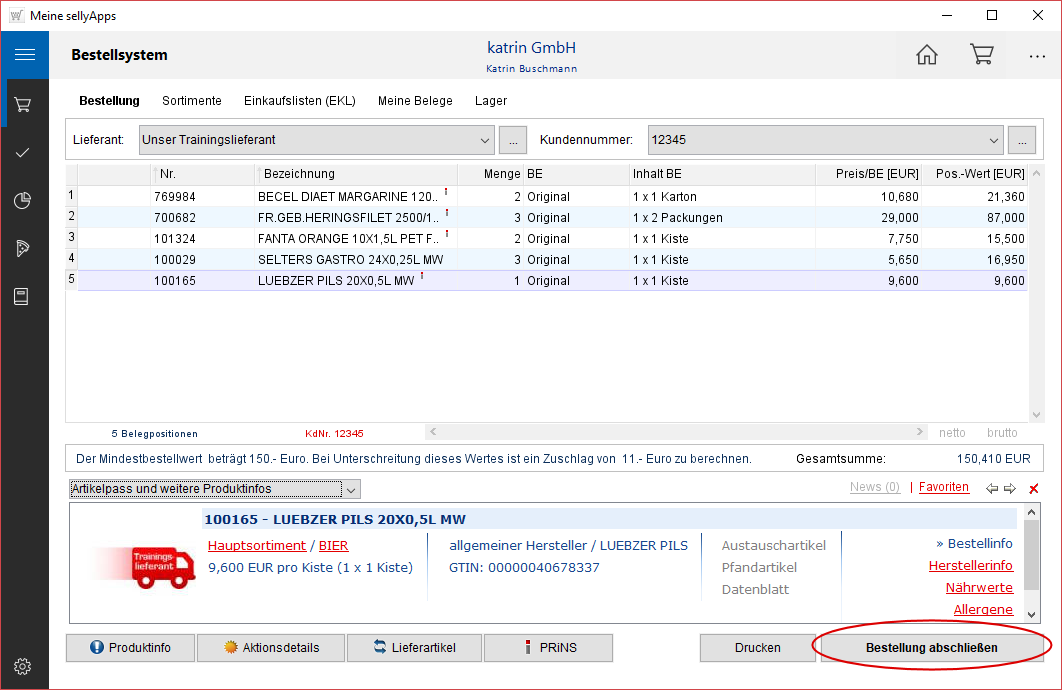
Task: Go to home using the house icon
Action: pos(927,55)
